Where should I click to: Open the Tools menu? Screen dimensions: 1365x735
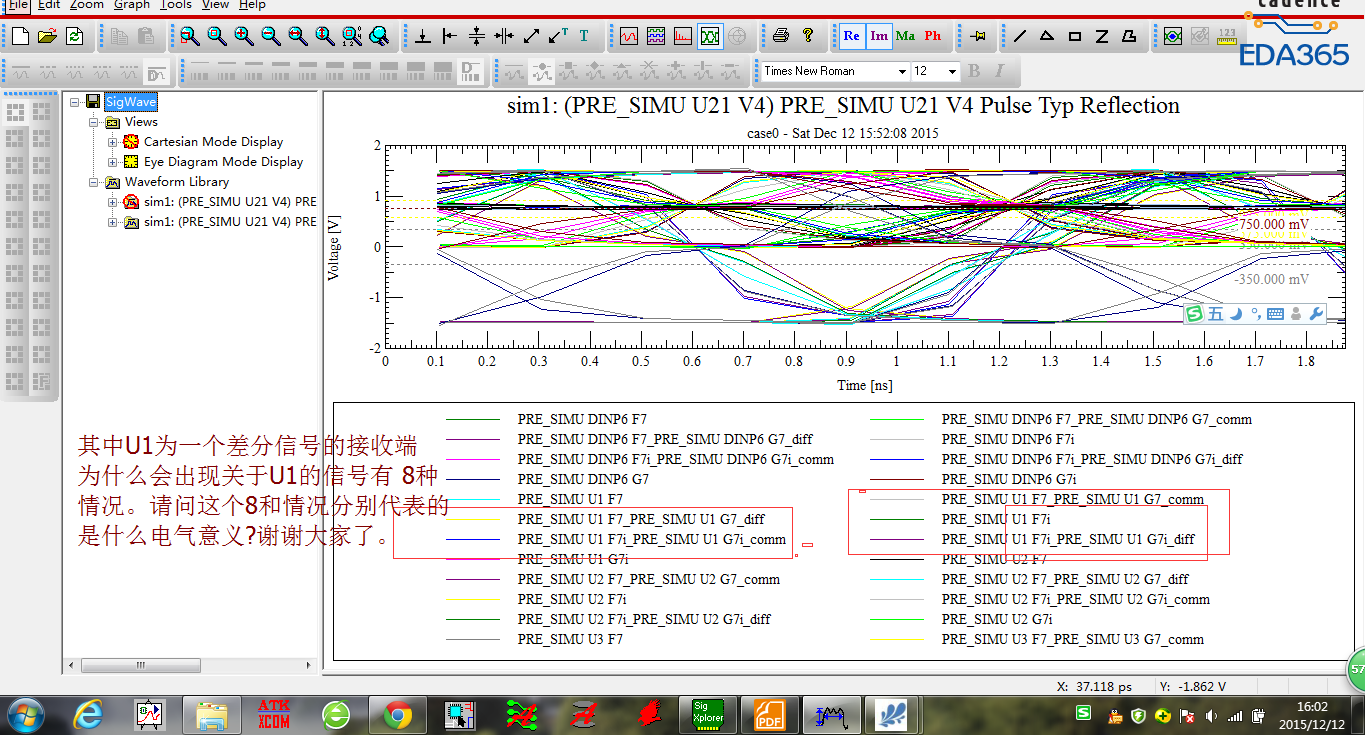[176, 5]
